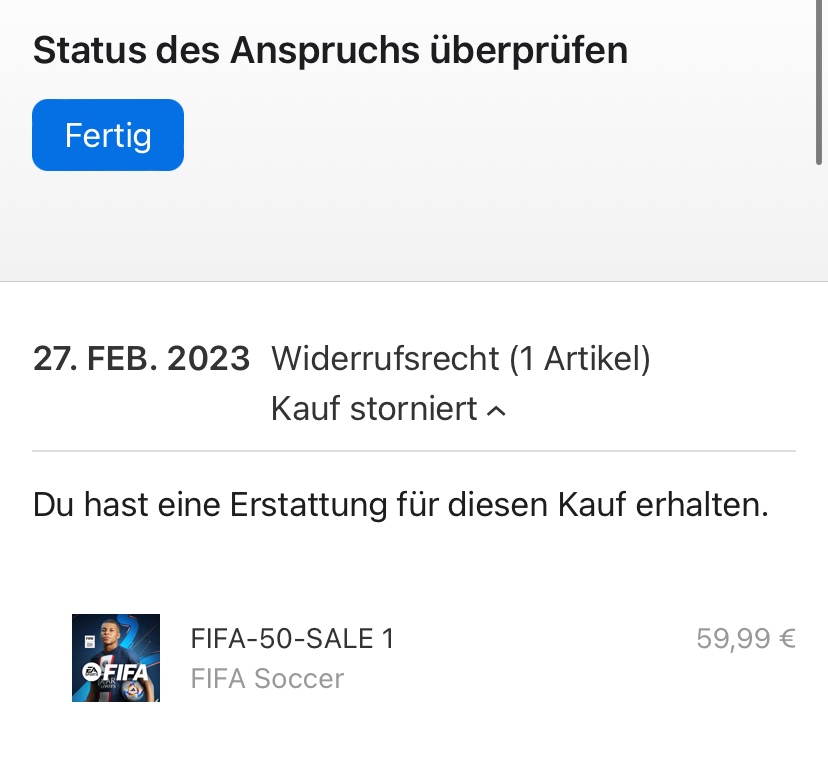
Task: Collapse details with Kauf storniert chevron
Action: 496,410
